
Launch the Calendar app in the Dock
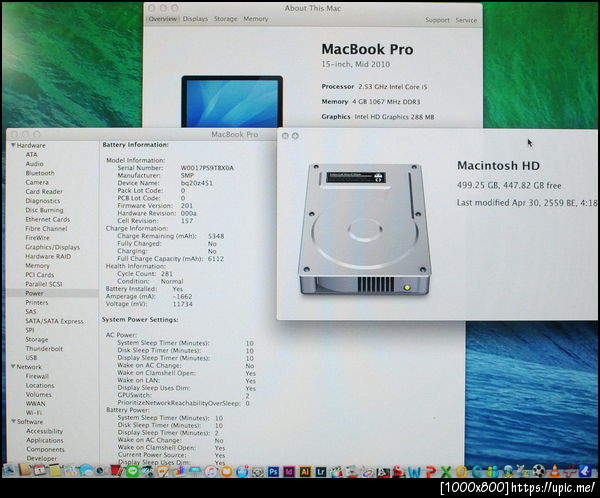[39, 470]
